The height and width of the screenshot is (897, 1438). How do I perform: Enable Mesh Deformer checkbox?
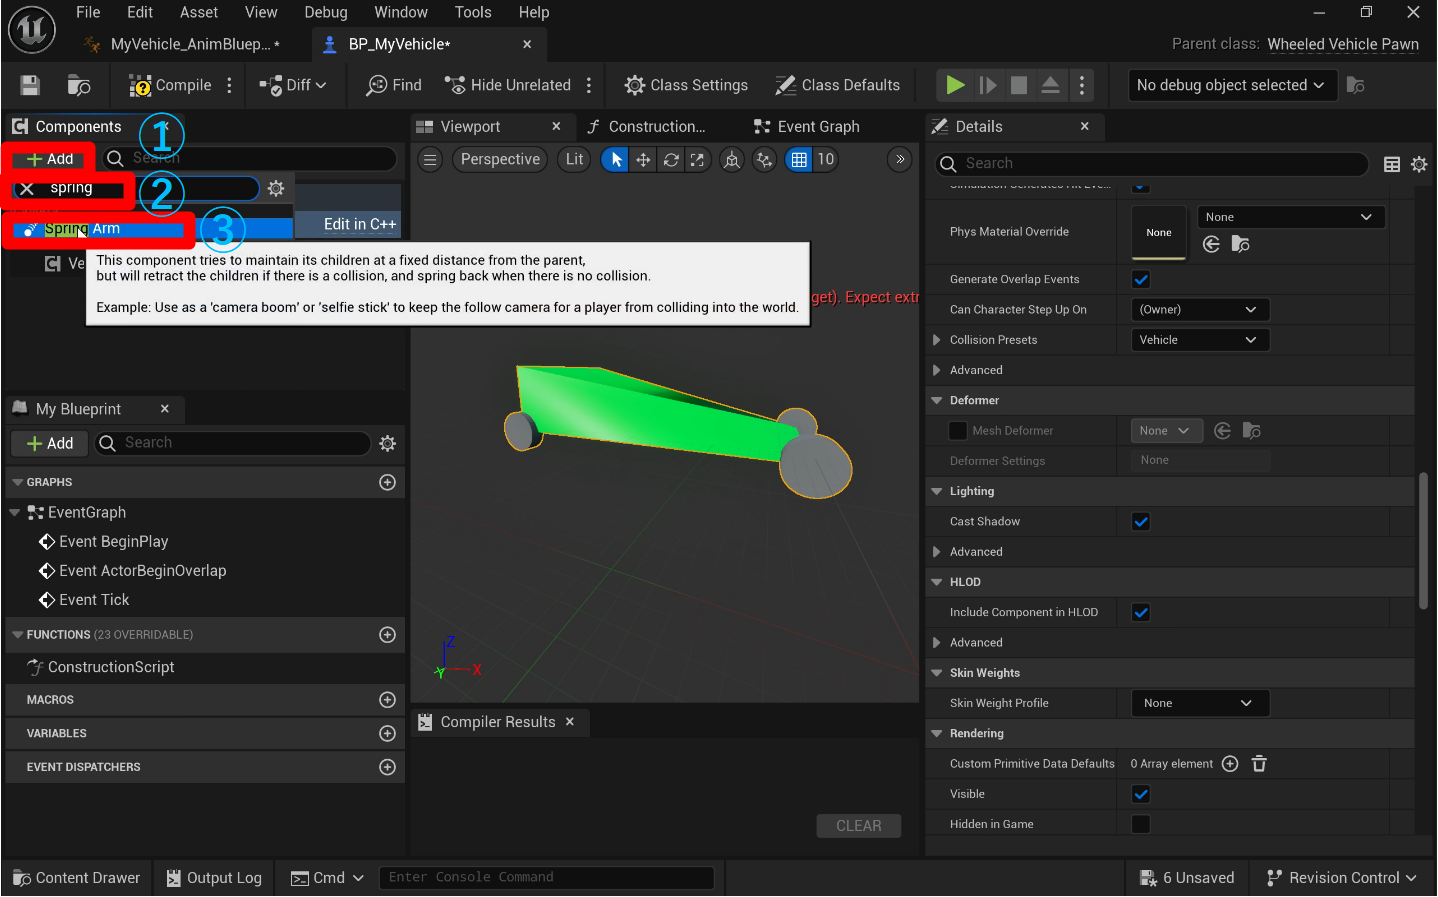(958, 431)
